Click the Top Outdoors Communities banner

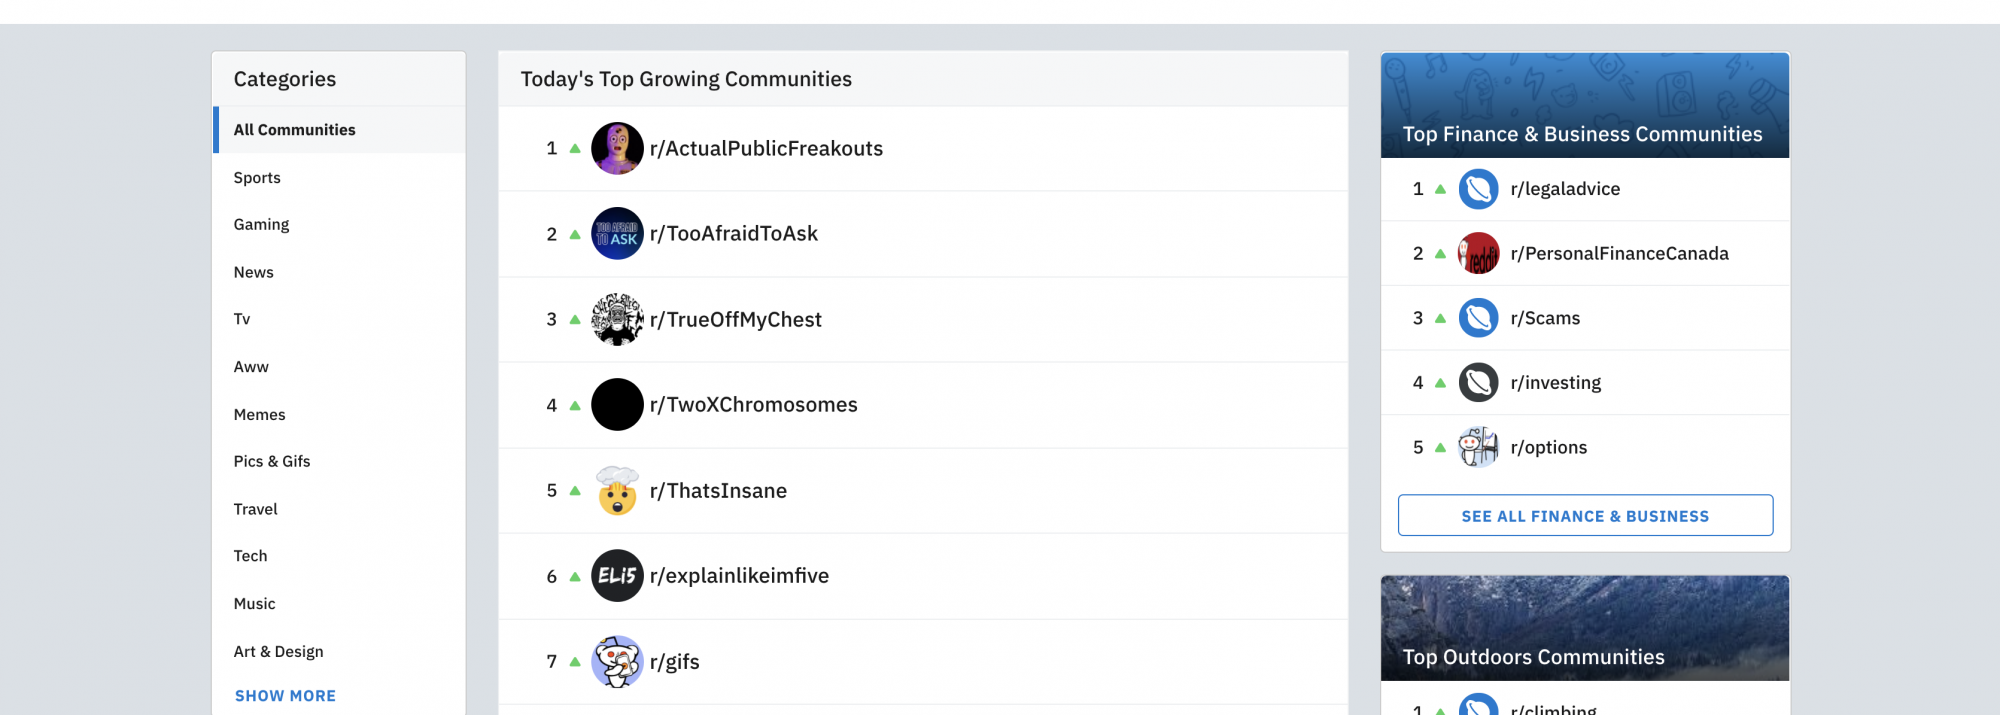1584,628
